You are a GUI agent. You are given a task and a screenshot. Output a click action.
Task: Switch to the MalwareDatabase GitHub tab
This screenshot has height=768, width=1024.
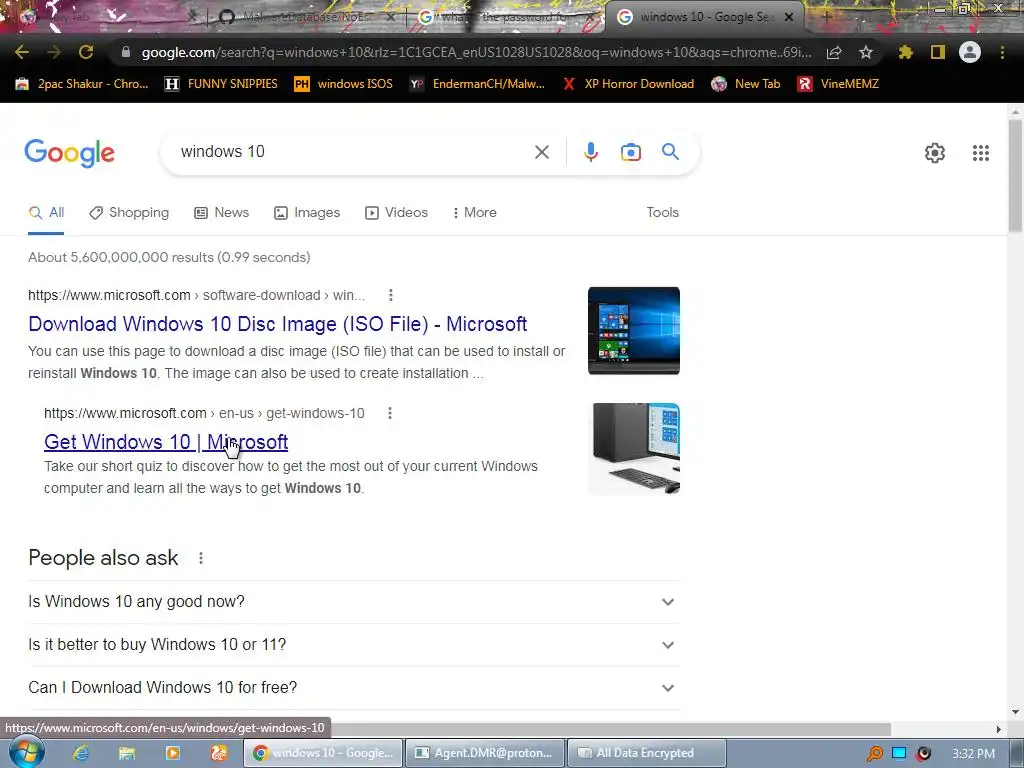(x=304, y=17)
